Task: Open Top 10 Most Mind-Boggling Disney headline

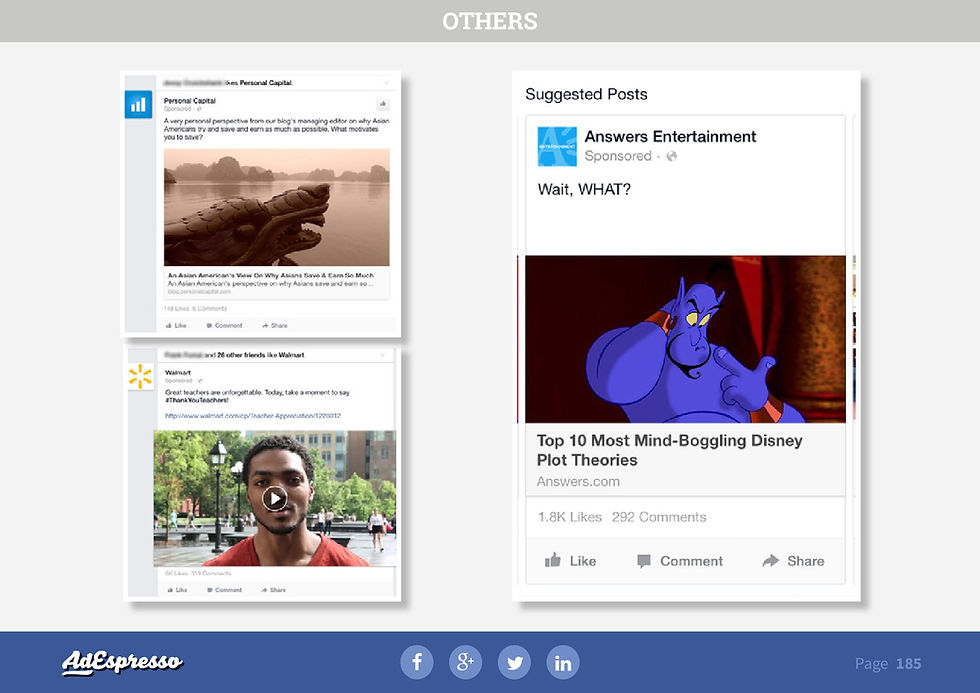Action: (x=669, y=450)
